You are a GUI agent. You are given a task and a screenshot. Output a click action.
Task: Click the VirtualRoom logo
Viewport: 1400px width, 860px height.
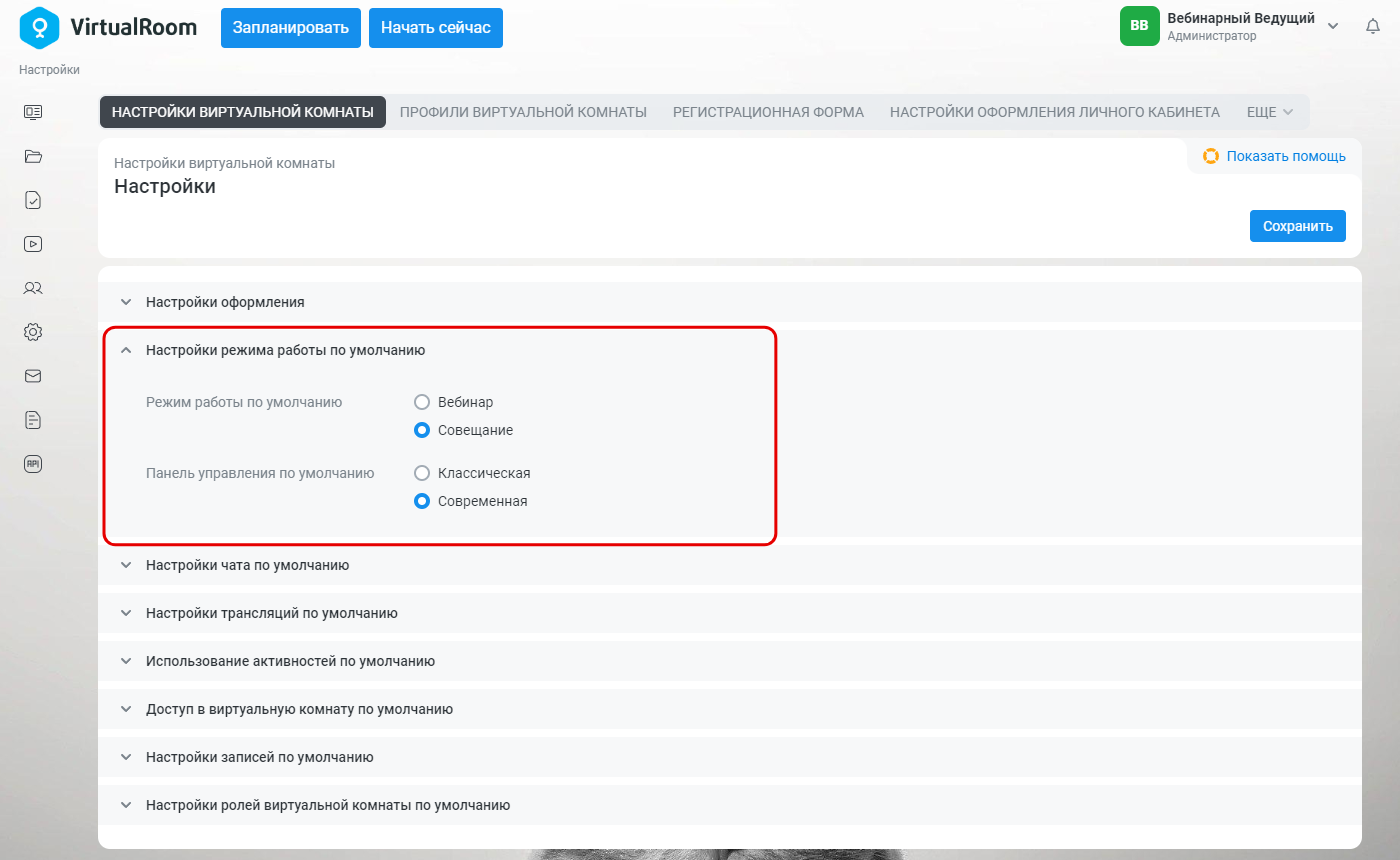tap(109, 27)
